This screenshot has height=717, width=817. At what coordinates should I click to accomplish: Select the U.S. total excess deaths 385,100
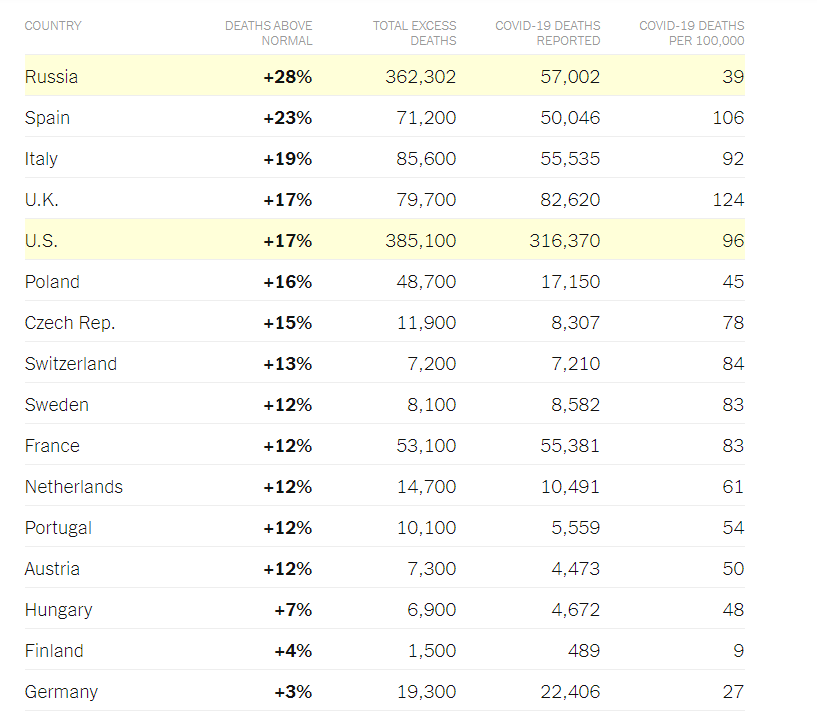tap(420, 241)
